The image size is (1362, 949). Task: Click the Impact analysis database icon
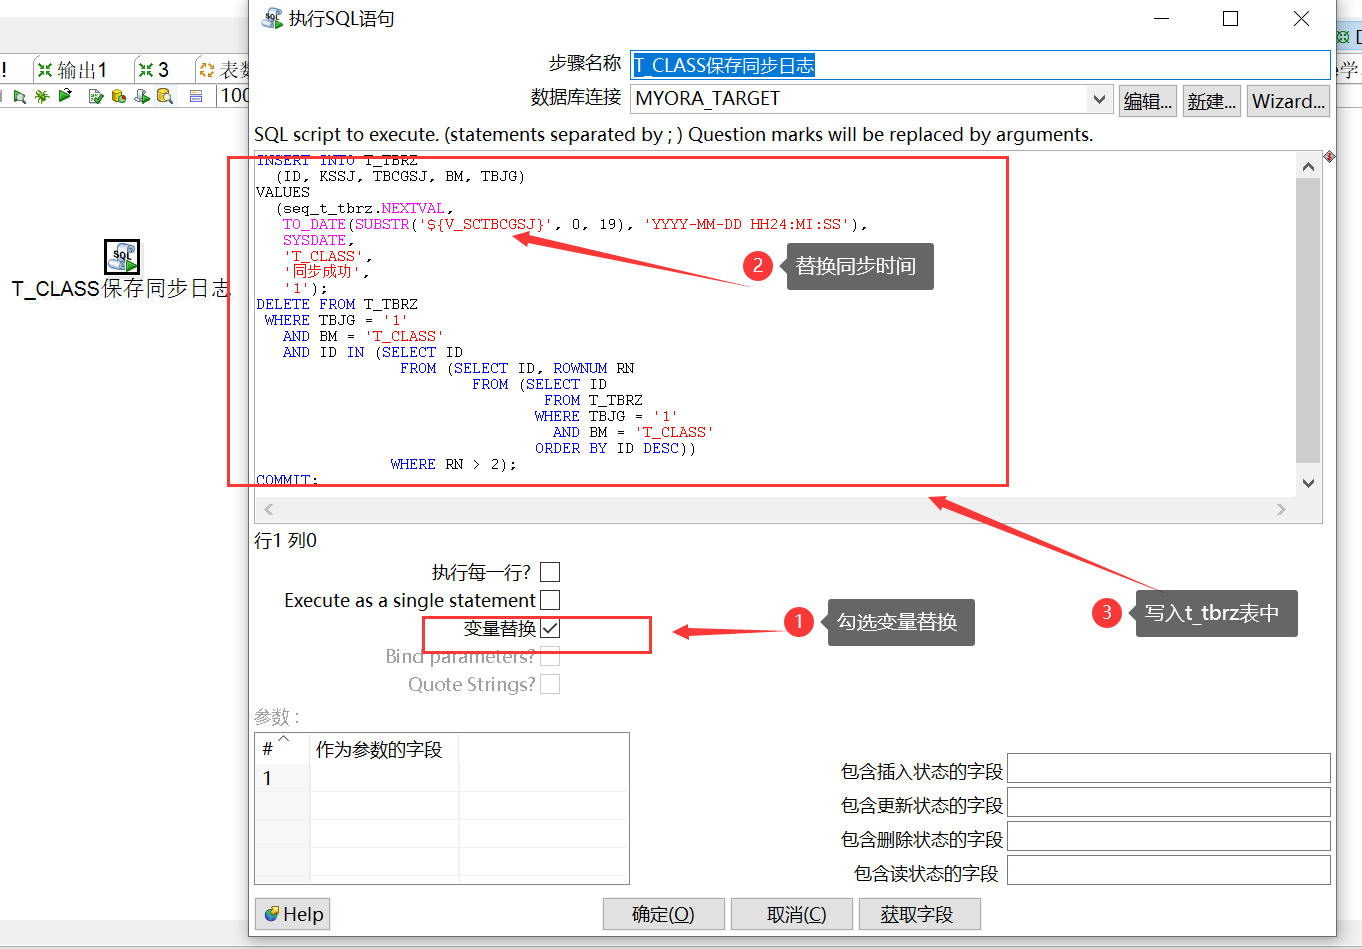(119, 96)
